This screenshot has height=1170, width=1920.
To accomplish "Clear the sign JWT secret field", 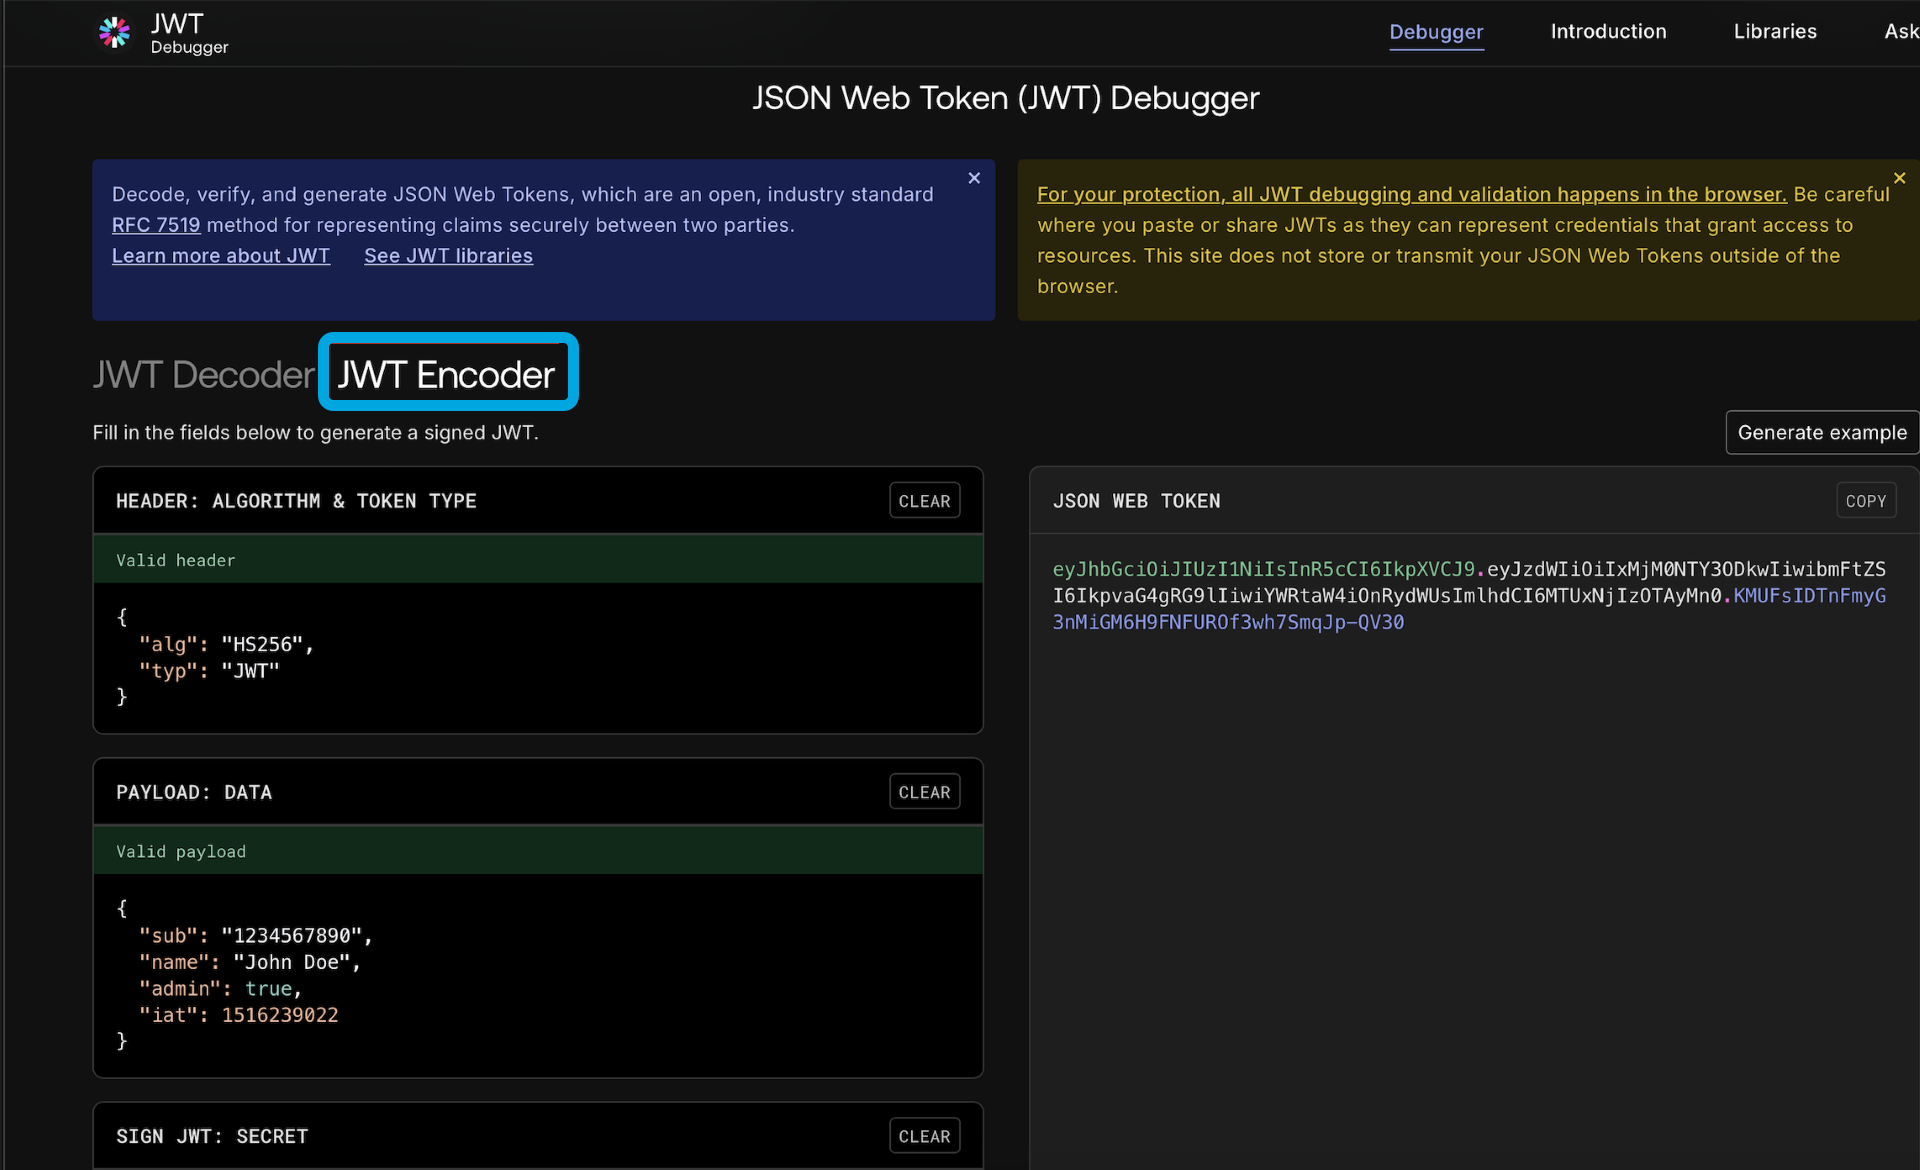I will 924,1136.
